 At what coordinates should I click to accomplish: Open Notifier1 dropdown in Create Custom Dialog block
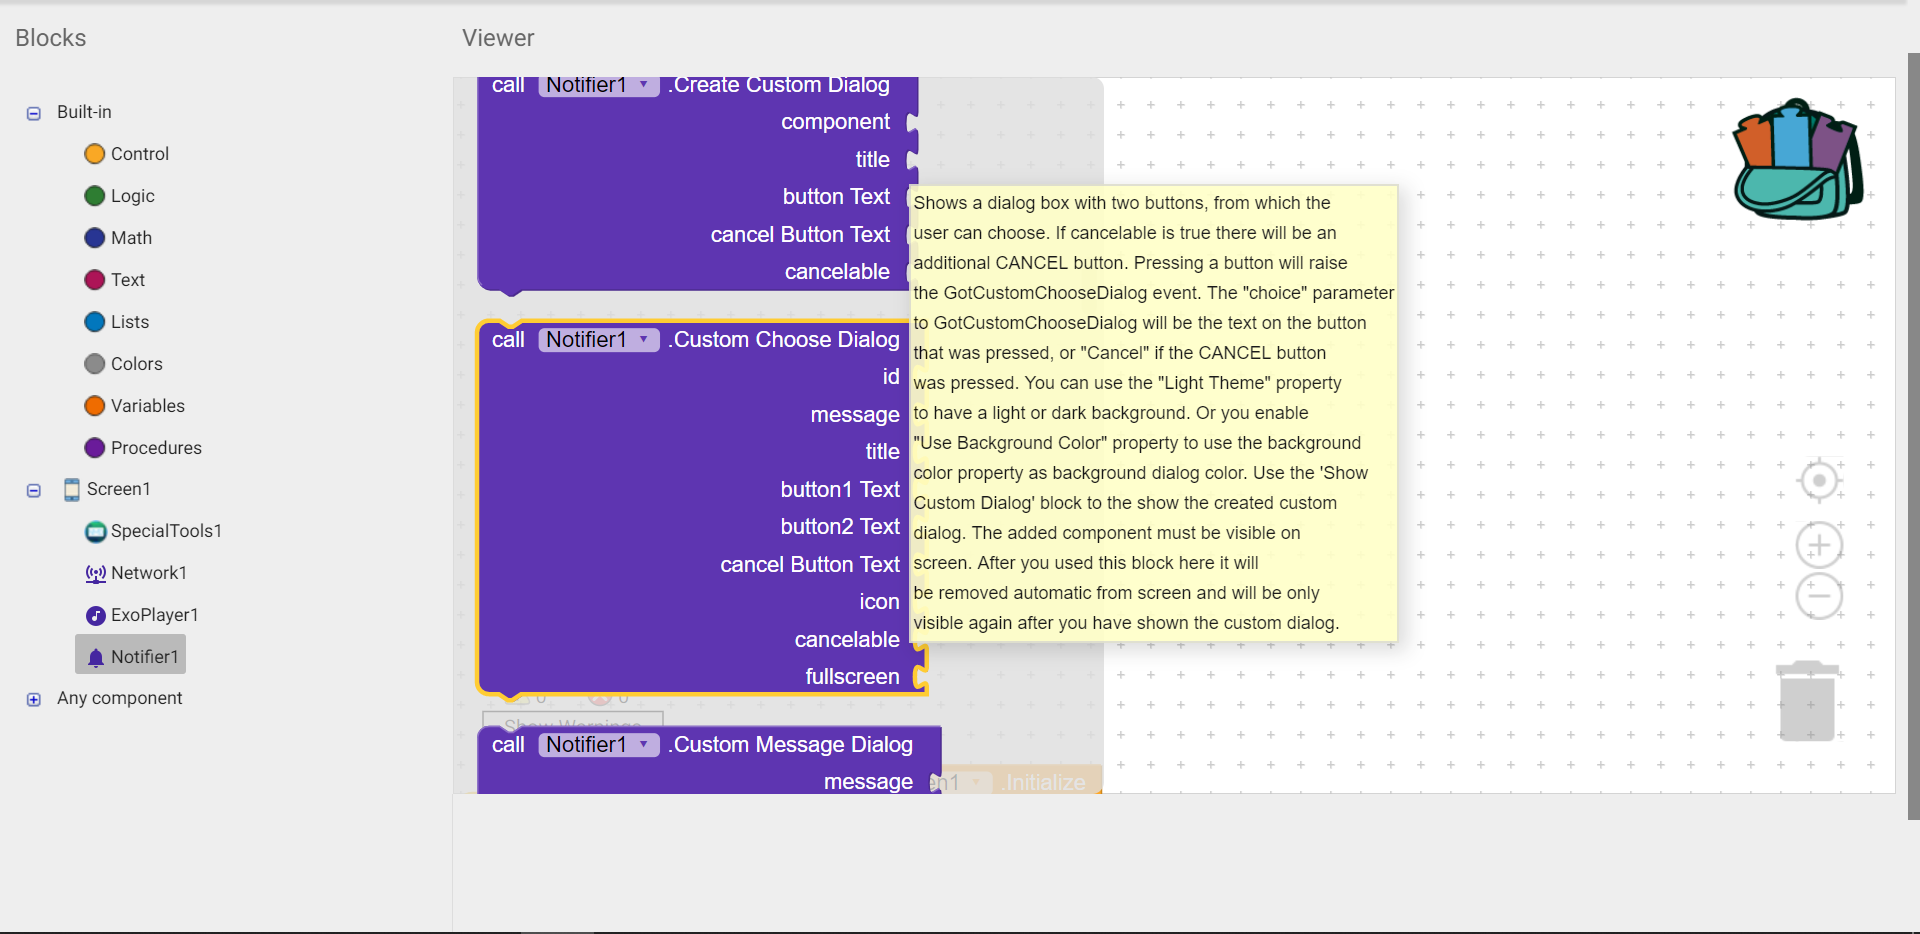(644, 86)
